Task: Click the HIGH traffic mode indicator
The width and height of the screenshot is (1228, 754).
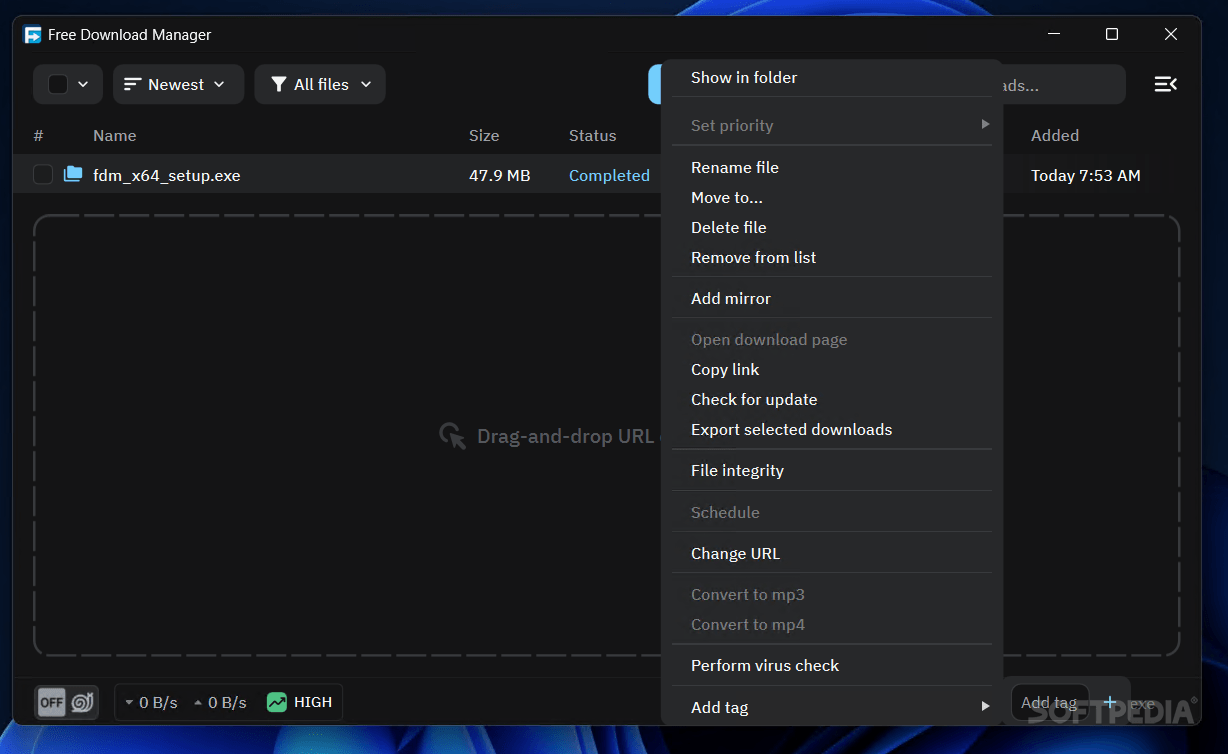Action: [300, 702]
